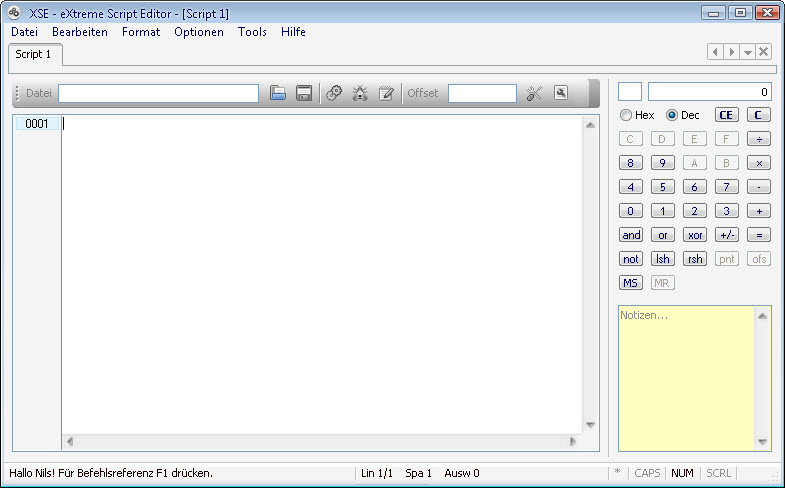
Task: Click 'Lin 1/1' in status bar
Action: click(x=376, y=473)
